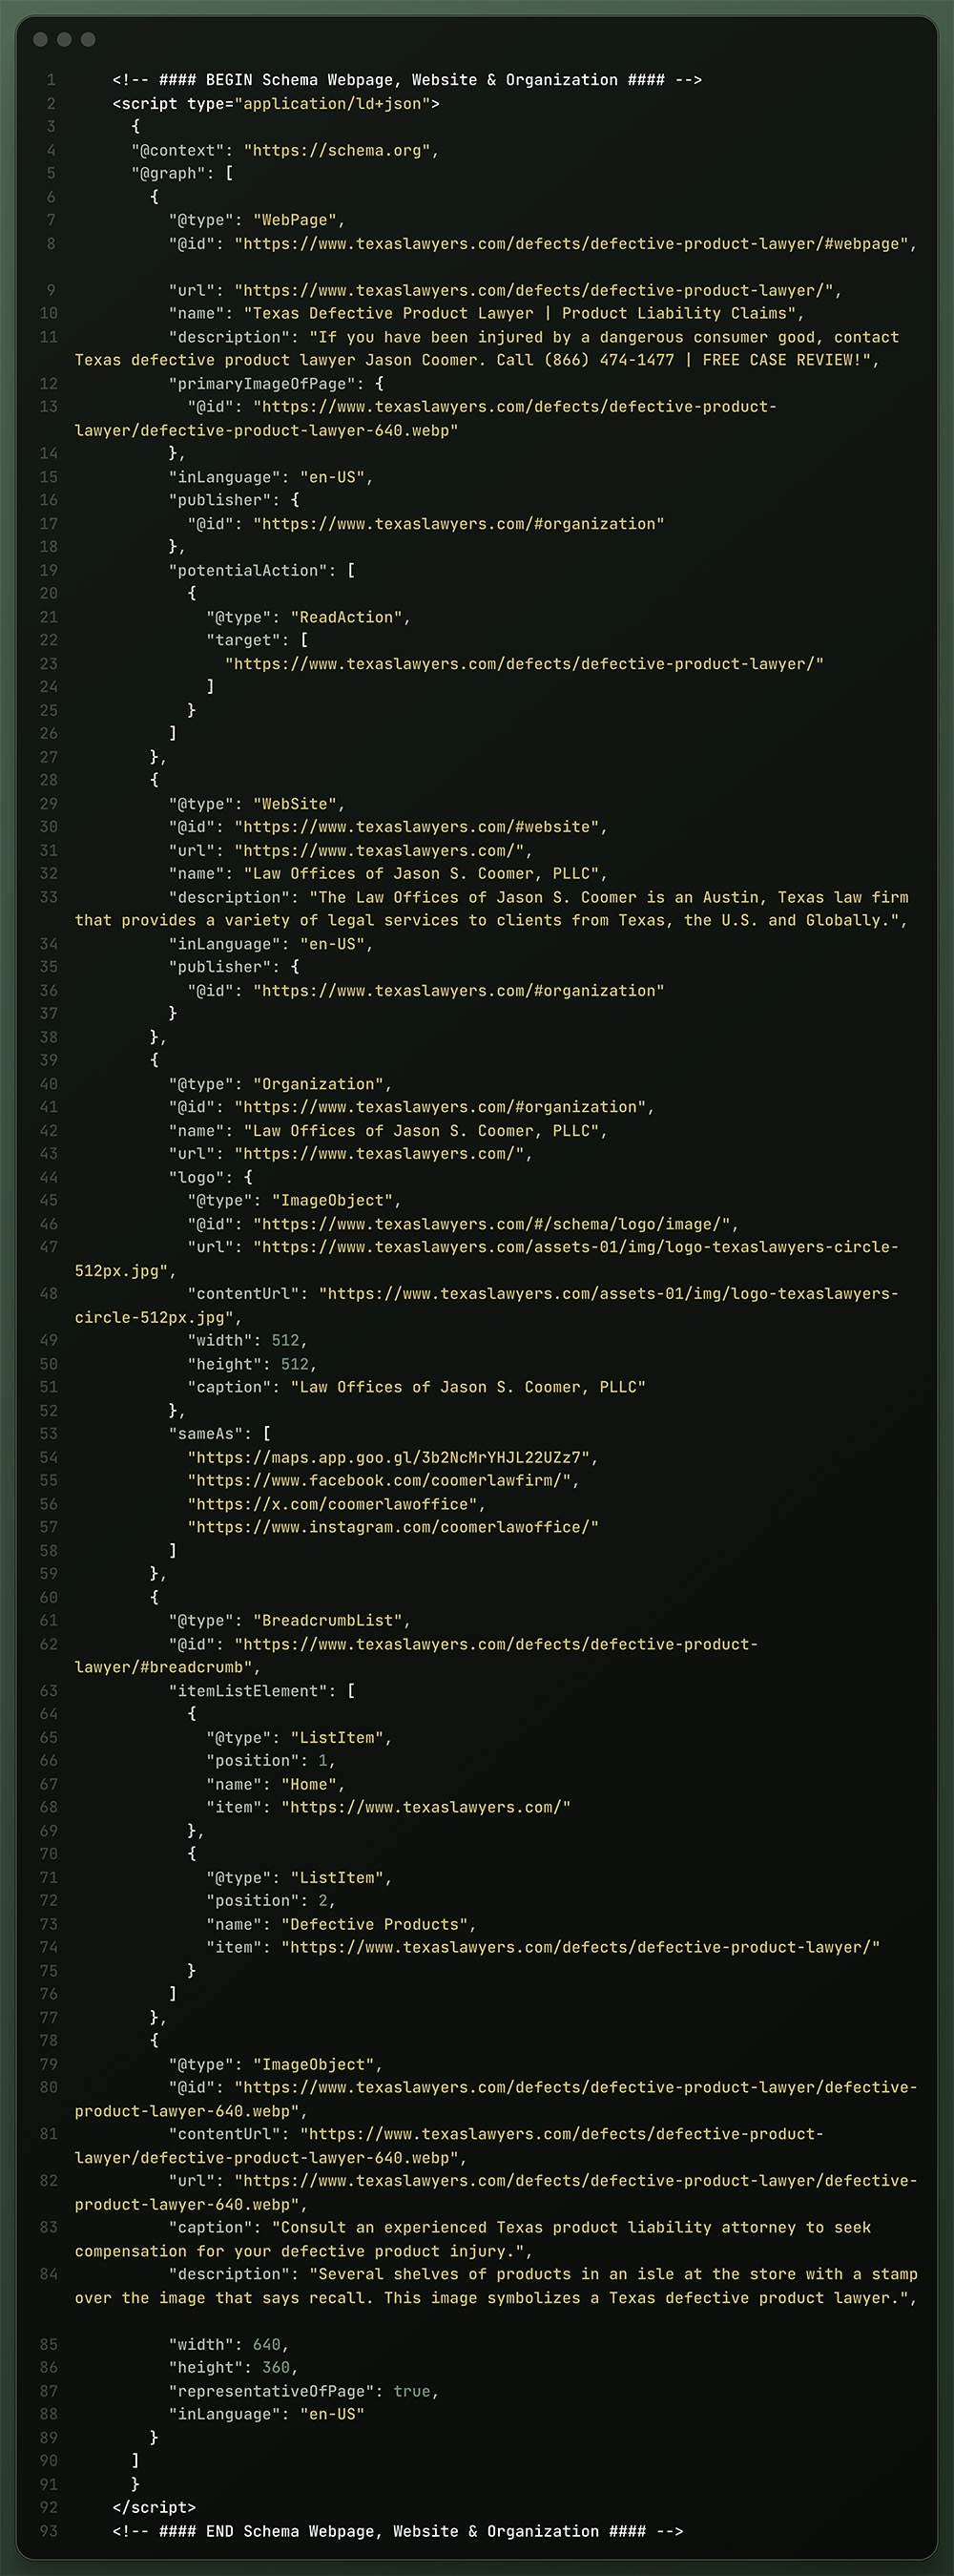Click the width value 640
This screenshot has width=954, height=2576.
click(266, 2344)
